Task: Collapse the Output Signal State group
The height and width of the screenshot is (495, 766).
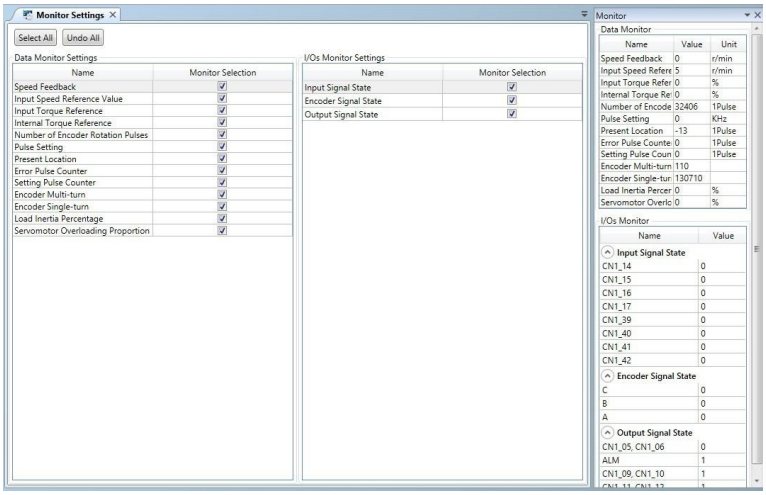Action: (607, 432)
